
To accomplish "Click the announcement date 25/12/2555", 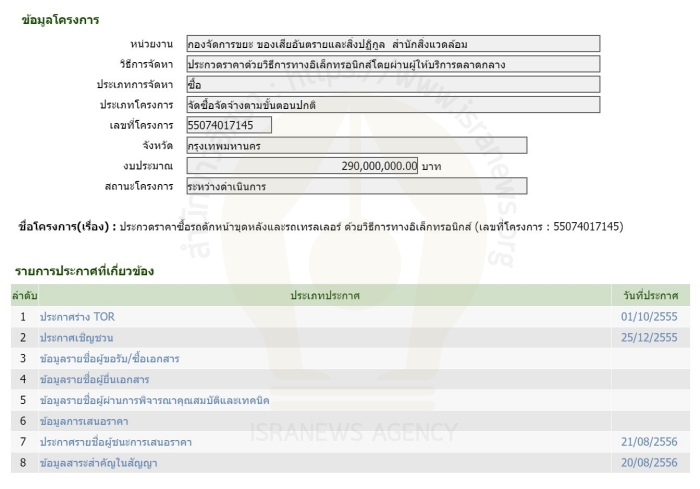I will (649, 338).
